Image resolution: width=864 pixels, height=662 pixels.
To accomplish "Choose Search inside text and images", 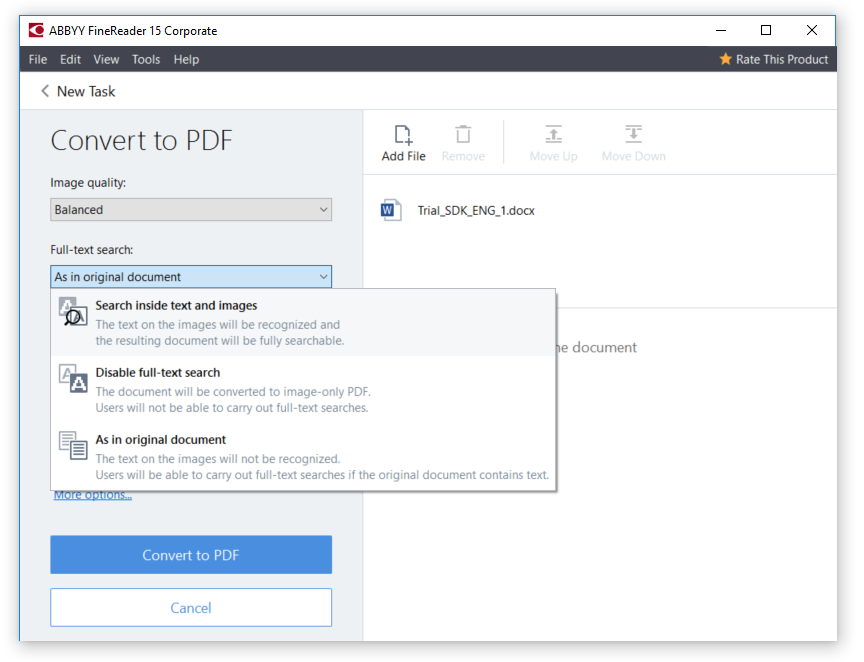I will (x=303, y=322).
